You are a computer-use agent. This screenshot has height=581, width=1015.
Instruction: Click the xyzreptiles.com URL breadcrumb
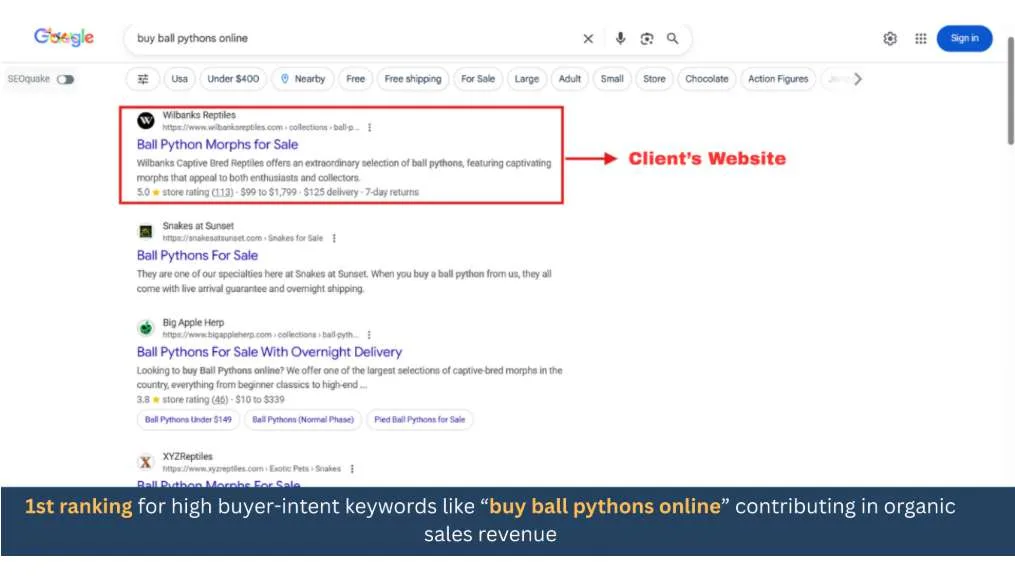(251, 468)
